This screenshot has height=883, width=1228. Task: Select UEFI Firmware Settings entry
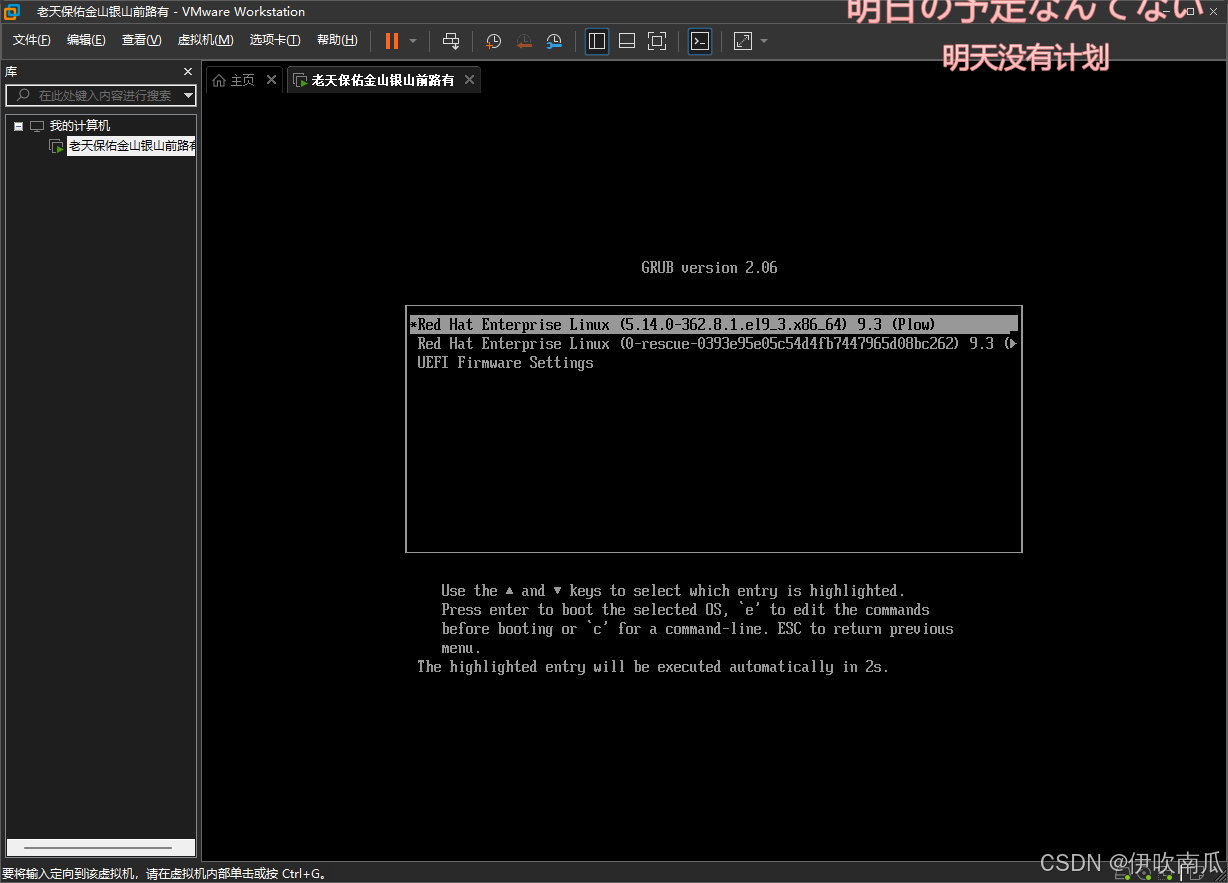505,362
